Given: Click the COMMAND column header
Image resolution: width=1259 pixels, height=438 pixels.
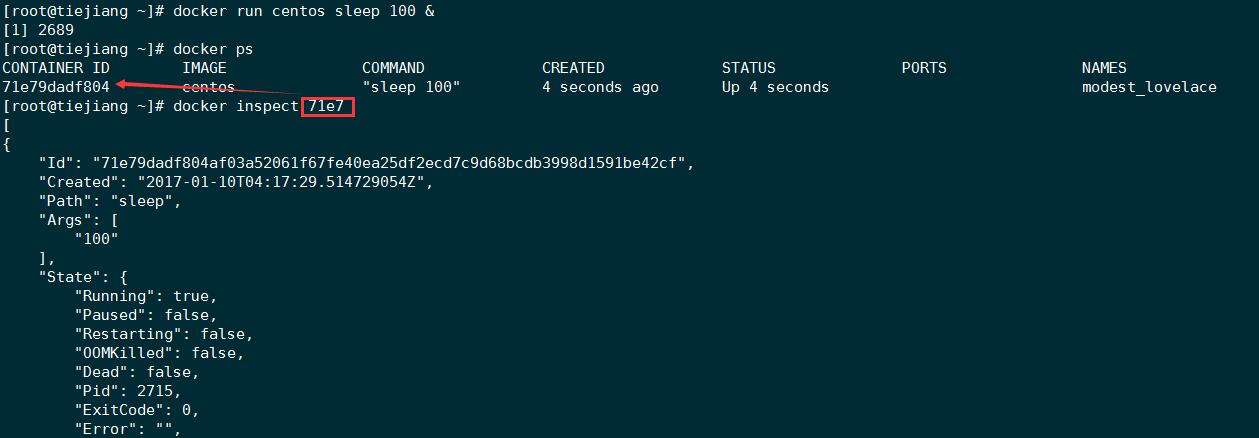Looking at the screenshot, I should tap(393, 68).
